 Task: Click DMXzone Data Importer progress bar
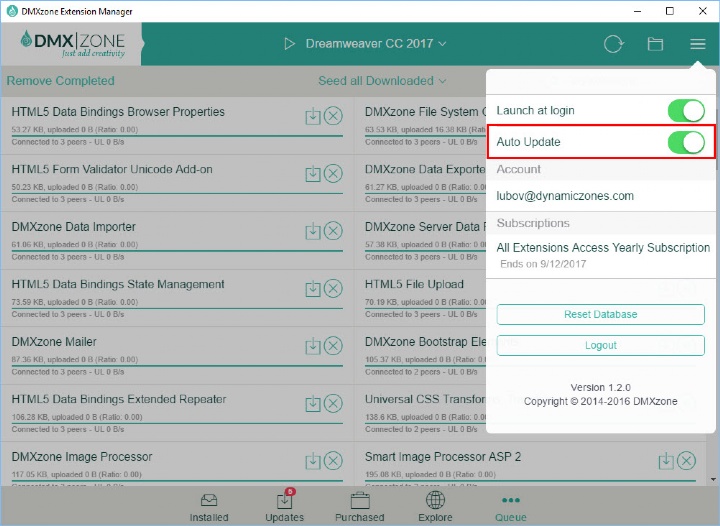[177, 251]
